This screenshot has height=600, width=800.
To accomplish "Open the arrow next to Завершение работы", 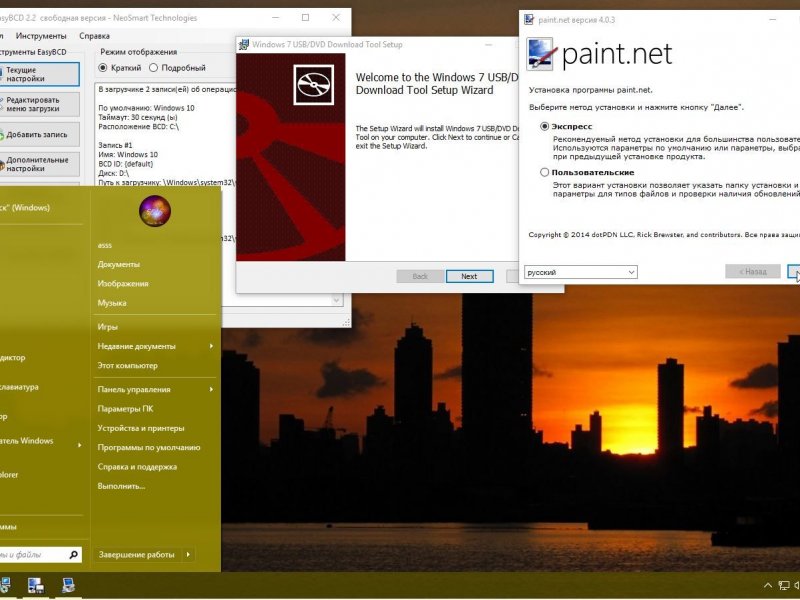I will [x=188, y=554].
